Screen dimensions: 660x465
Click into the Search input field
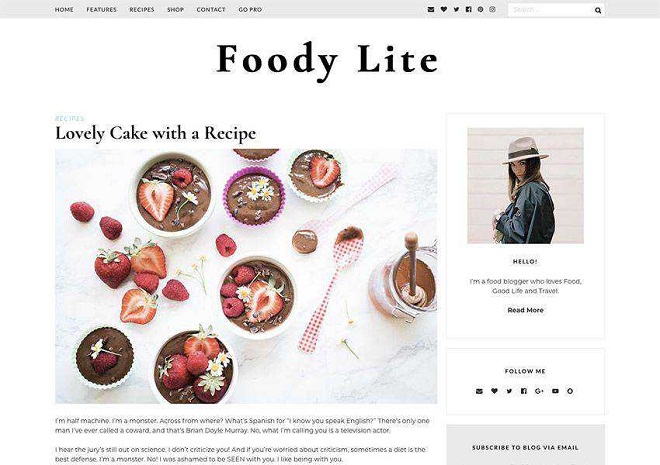tap(550, 10)
